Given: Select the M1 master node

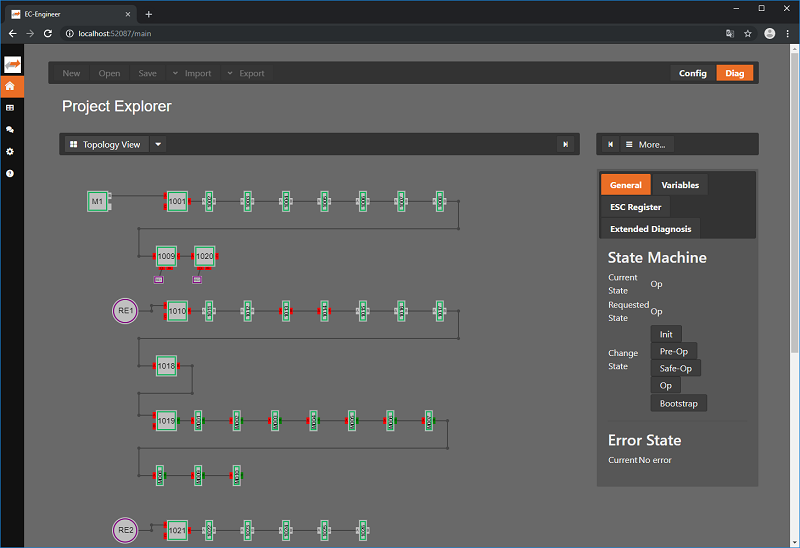Looking at the screenshot, I should coord(97,202).
